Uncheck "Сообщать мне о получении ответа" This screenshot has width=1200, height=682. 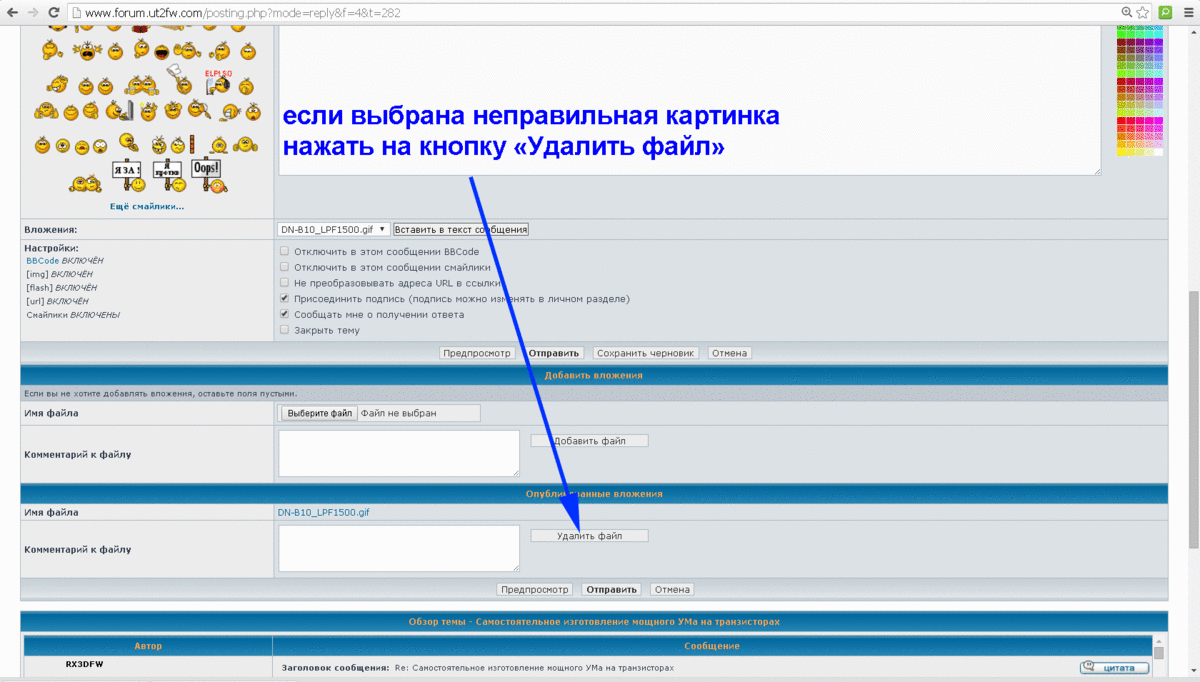click(x=285, y=314)
